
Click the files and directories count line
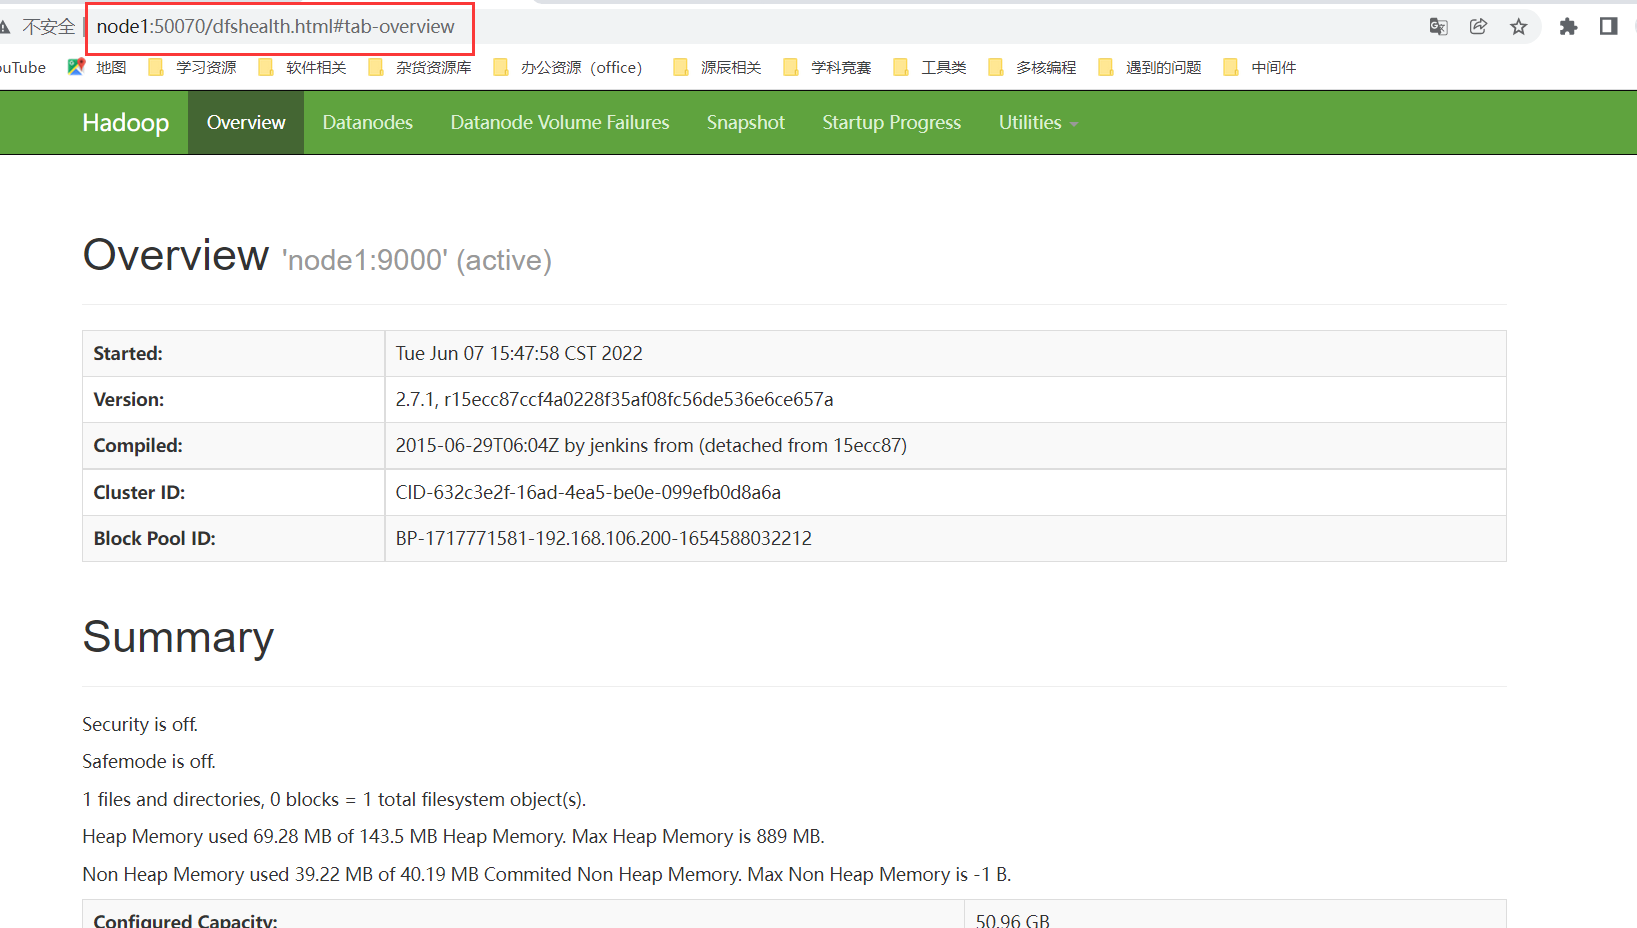[334, 799]
